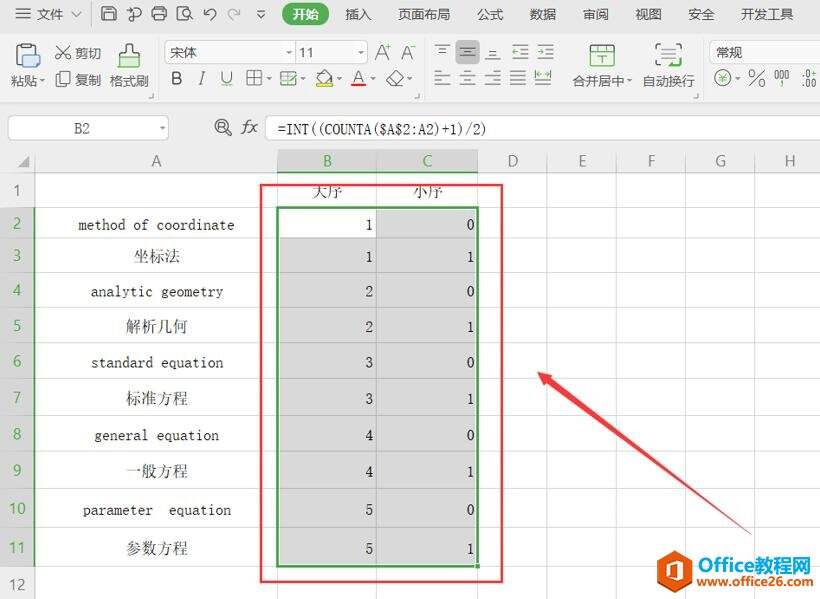Switch to the 公式 ribbon tab
The image size is (820, 599).
click(490, 14)
